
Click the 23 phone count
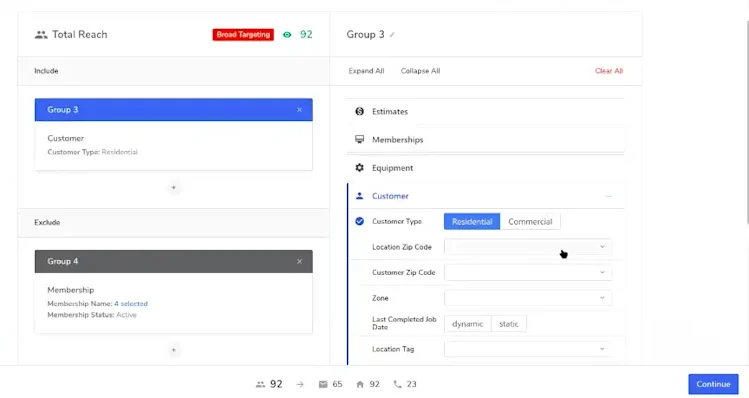click(x=412, y=384)
